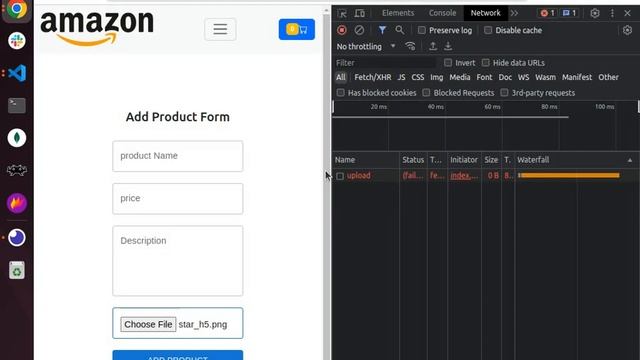Open the Trash dock icon

point(17,270)
